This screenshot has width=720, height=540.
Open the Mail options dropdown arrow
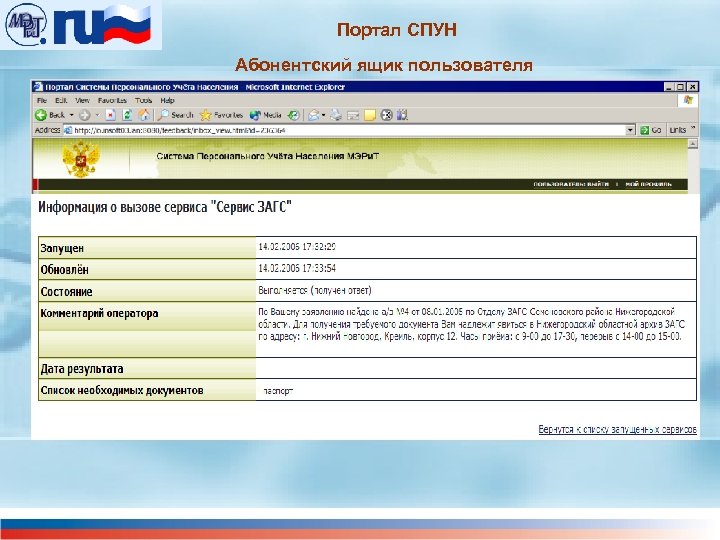tap(323, 115)
